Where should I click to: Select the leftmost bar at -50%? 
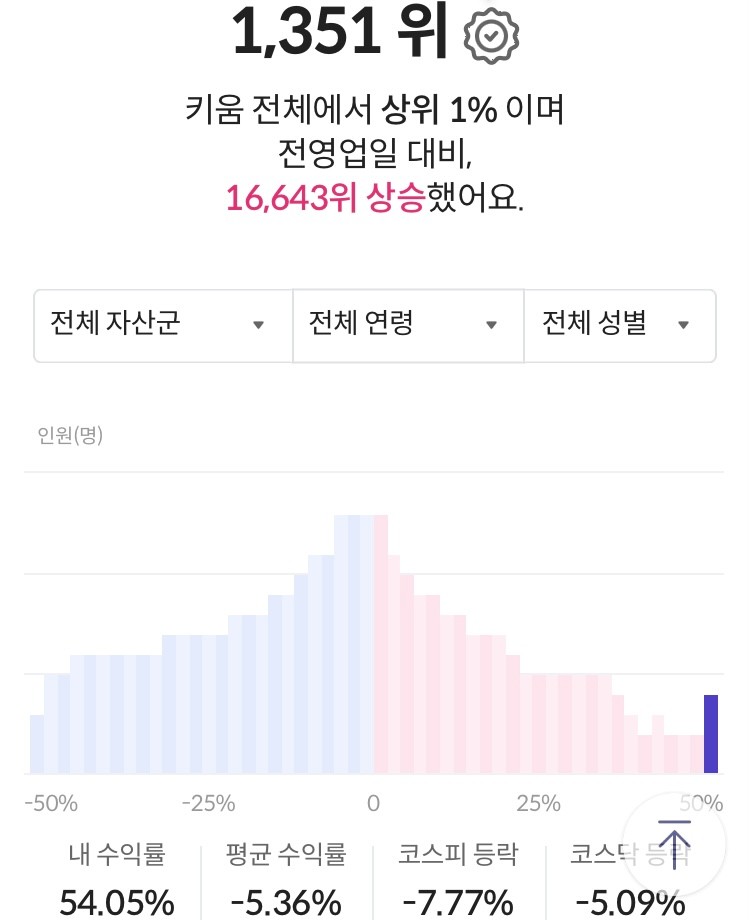[37, 744]
